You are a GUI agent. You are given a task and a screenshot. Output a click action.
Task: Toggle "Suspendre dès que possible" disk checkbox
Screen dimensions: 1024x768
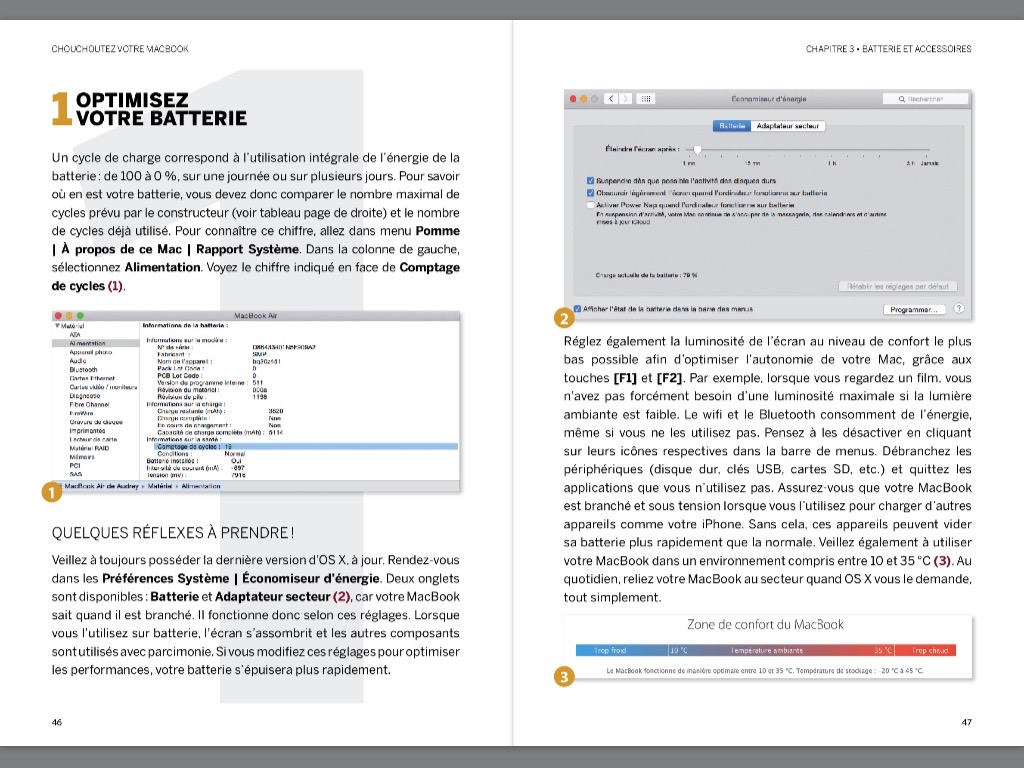coord(590,180)
